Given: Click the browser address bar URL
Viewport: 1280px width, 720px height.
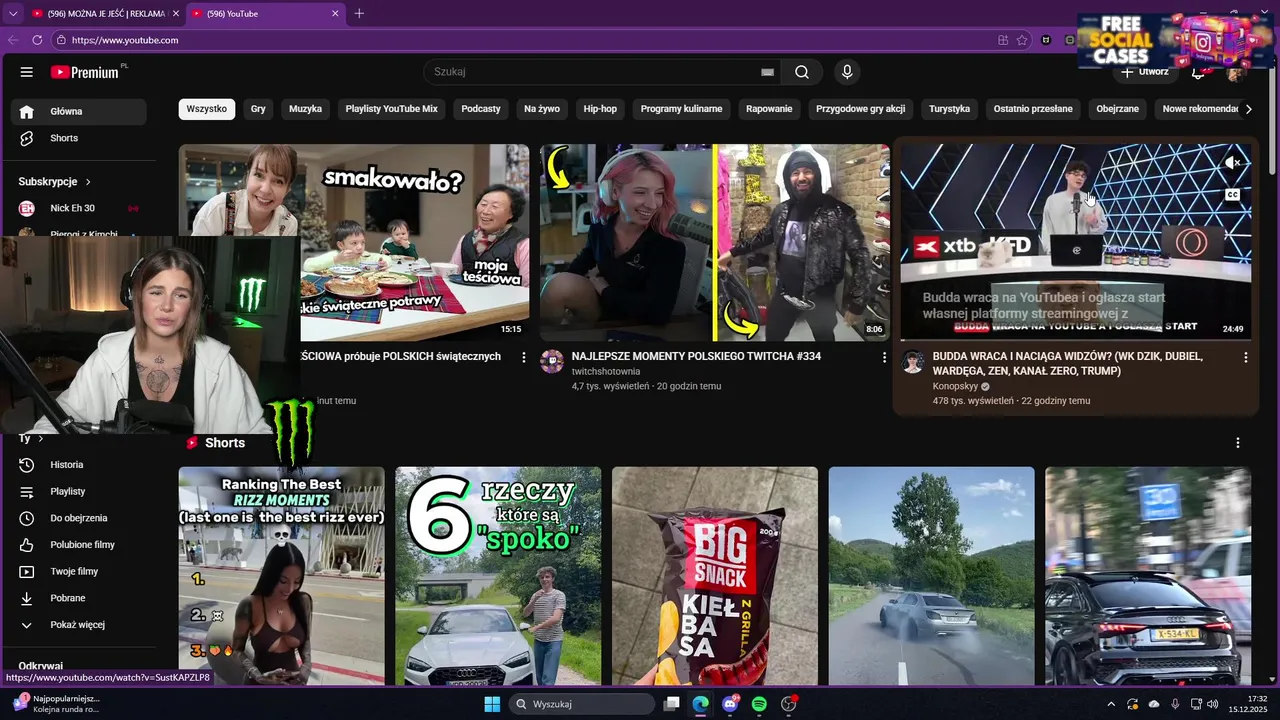Looking at the screenshot, I should tap(125, 40).
